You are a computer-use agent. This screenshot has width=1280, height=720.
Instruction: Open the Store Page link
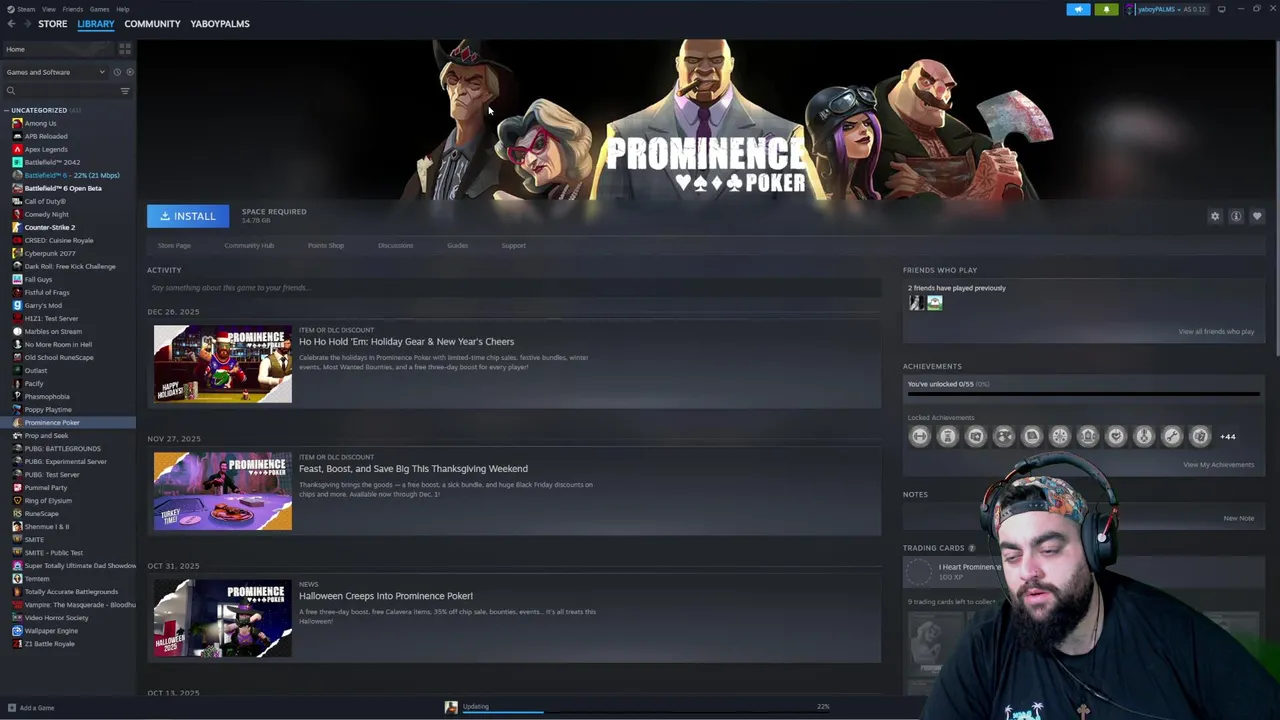174,245
